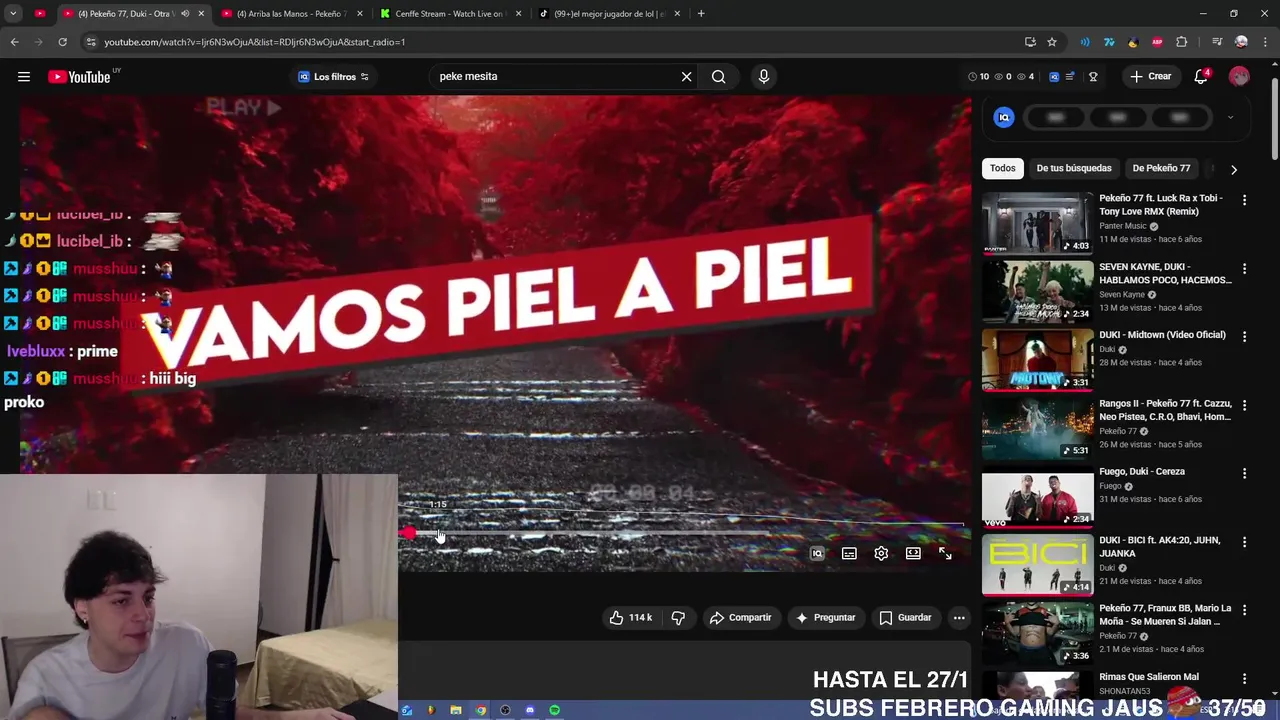Open player settings gear
Screen dimensions: 1280x720
point(881,553)
